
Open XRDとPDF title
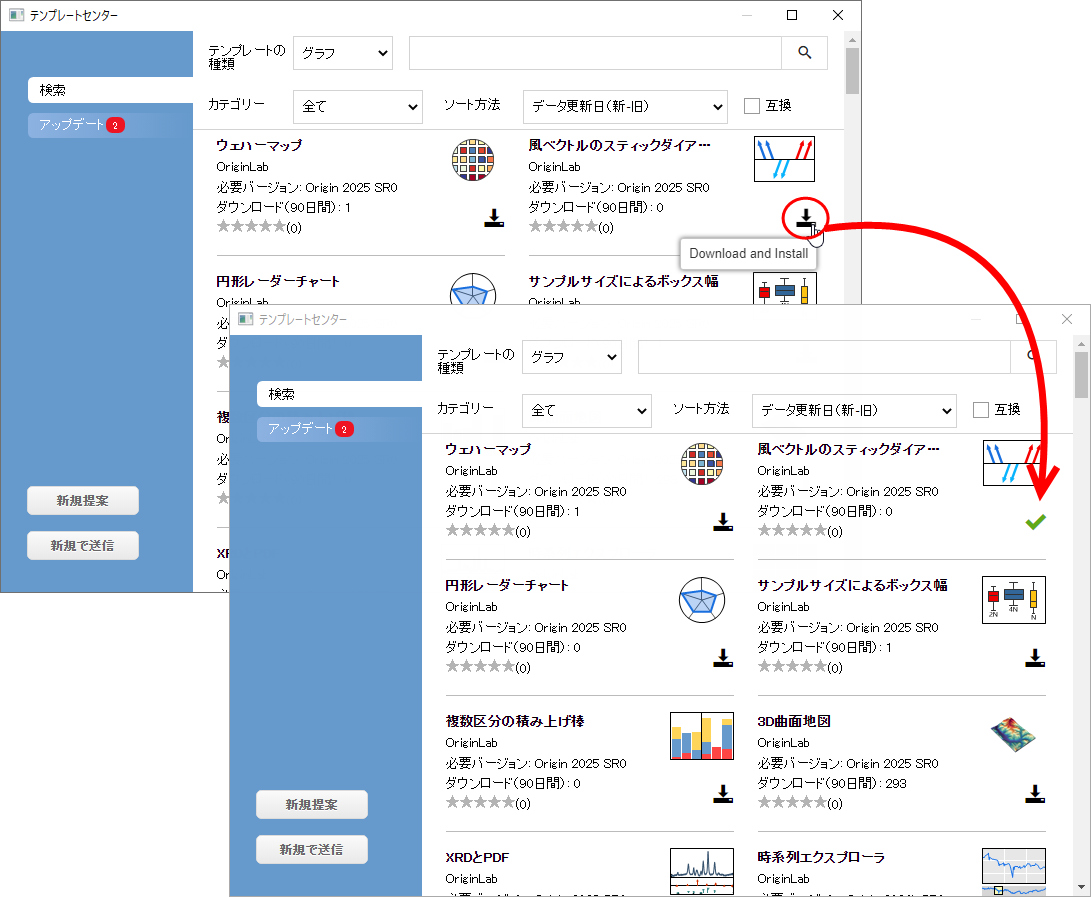(x=477, y=857)
